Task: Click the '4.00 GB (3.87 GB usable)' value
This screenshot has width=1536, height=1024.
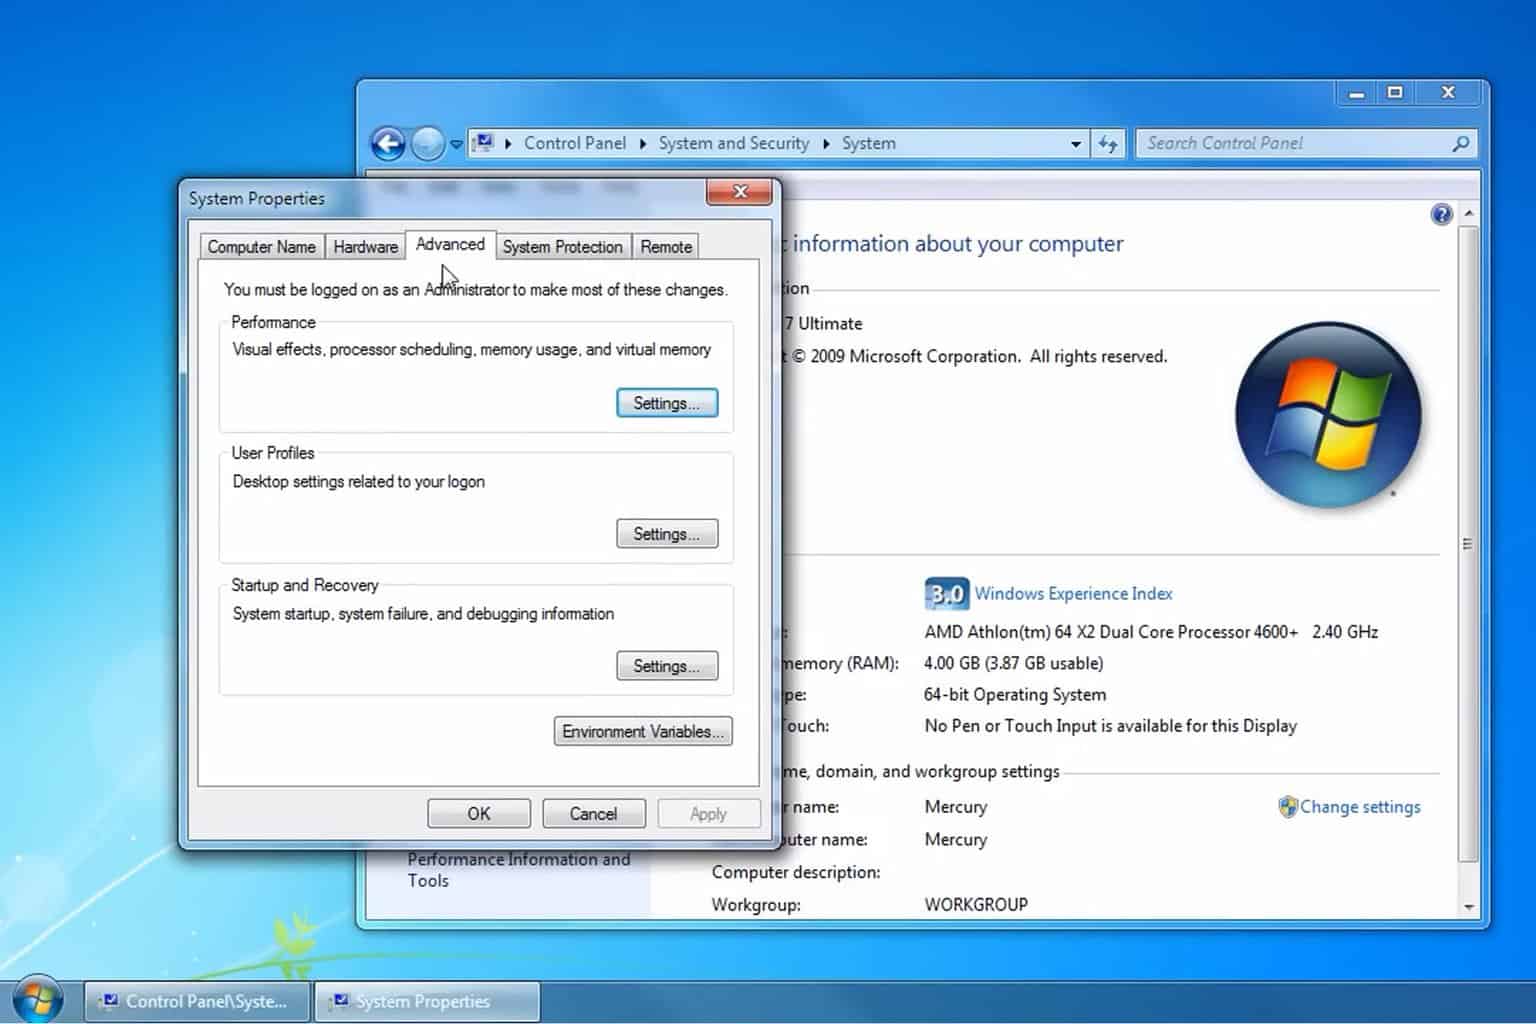Action: [1013, 663]
